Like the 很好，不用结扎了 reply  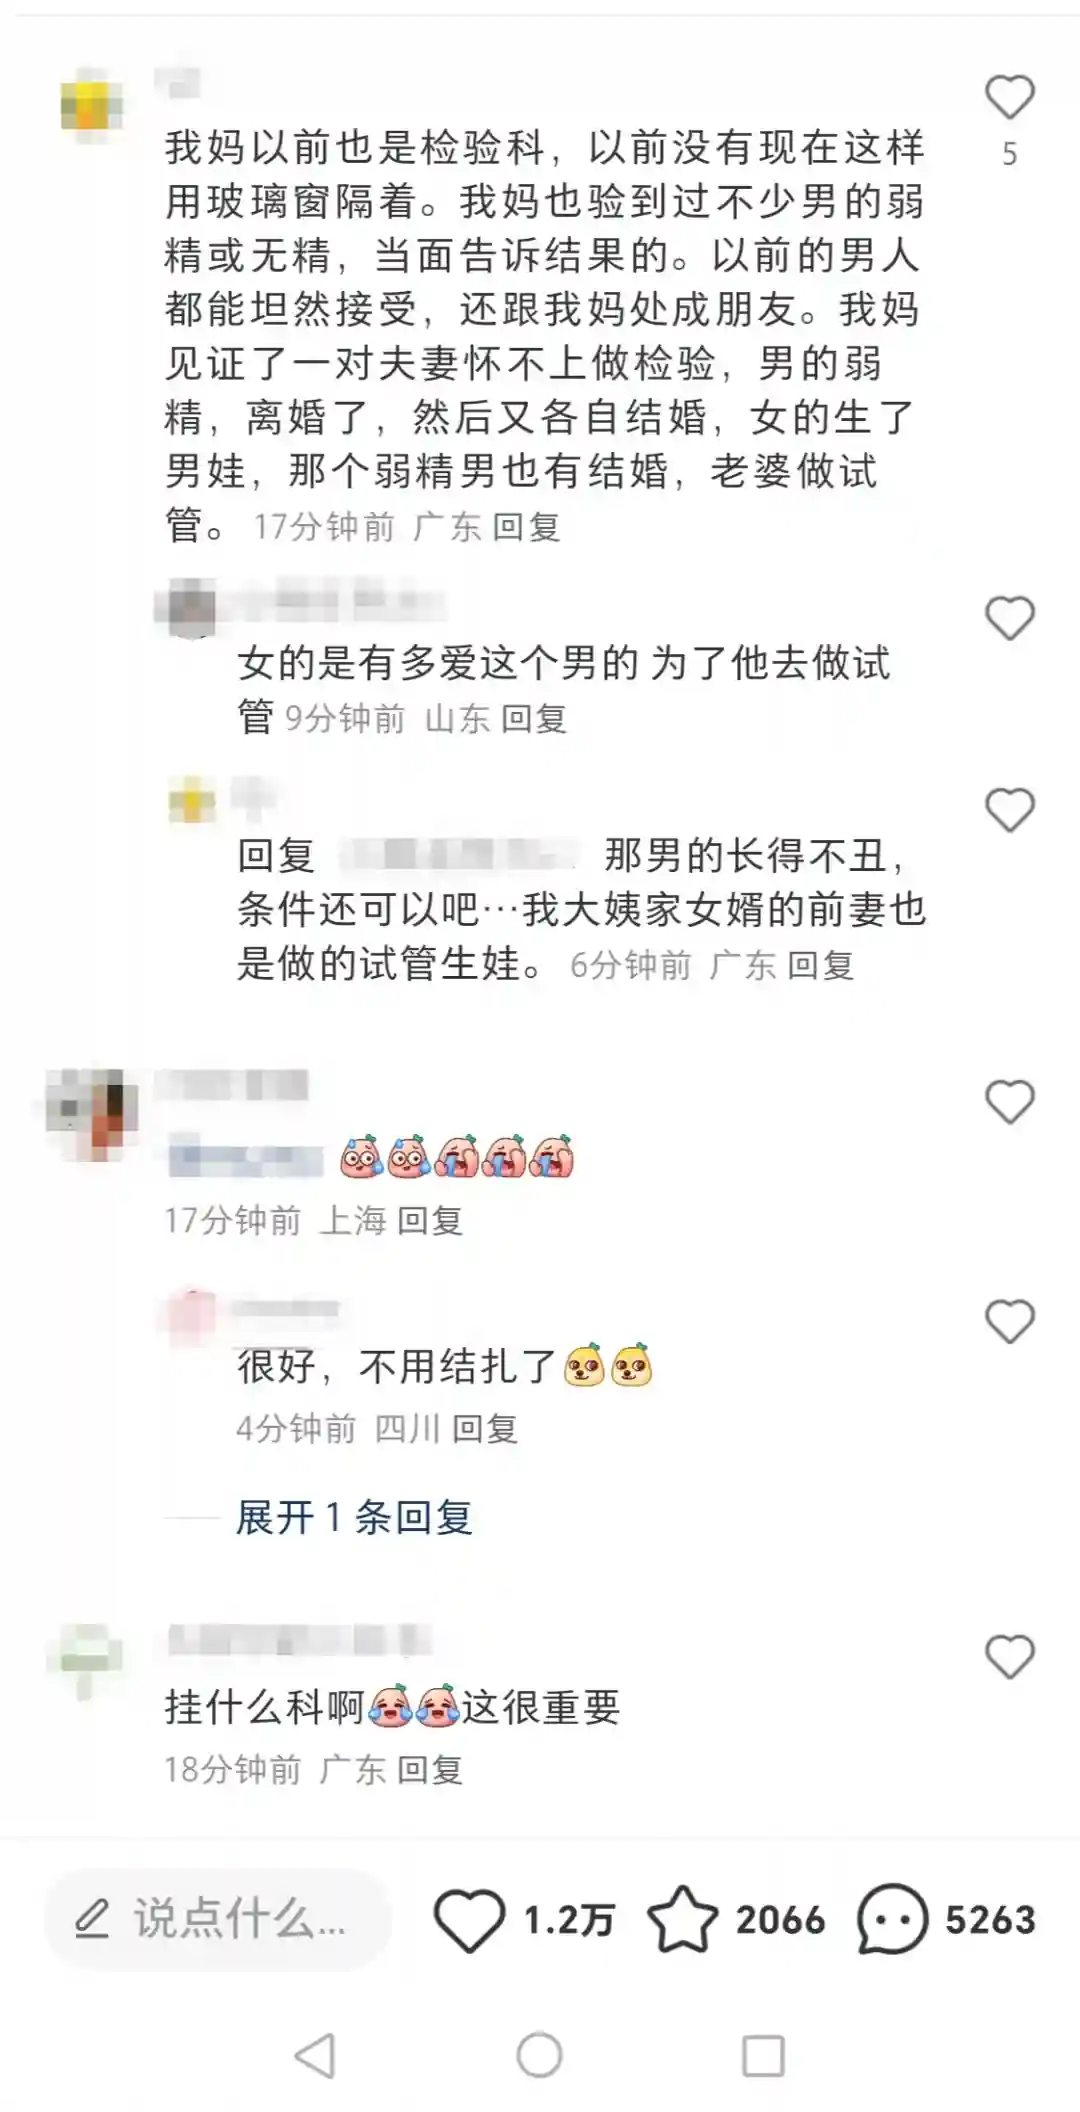(x=1009, y=1322)
